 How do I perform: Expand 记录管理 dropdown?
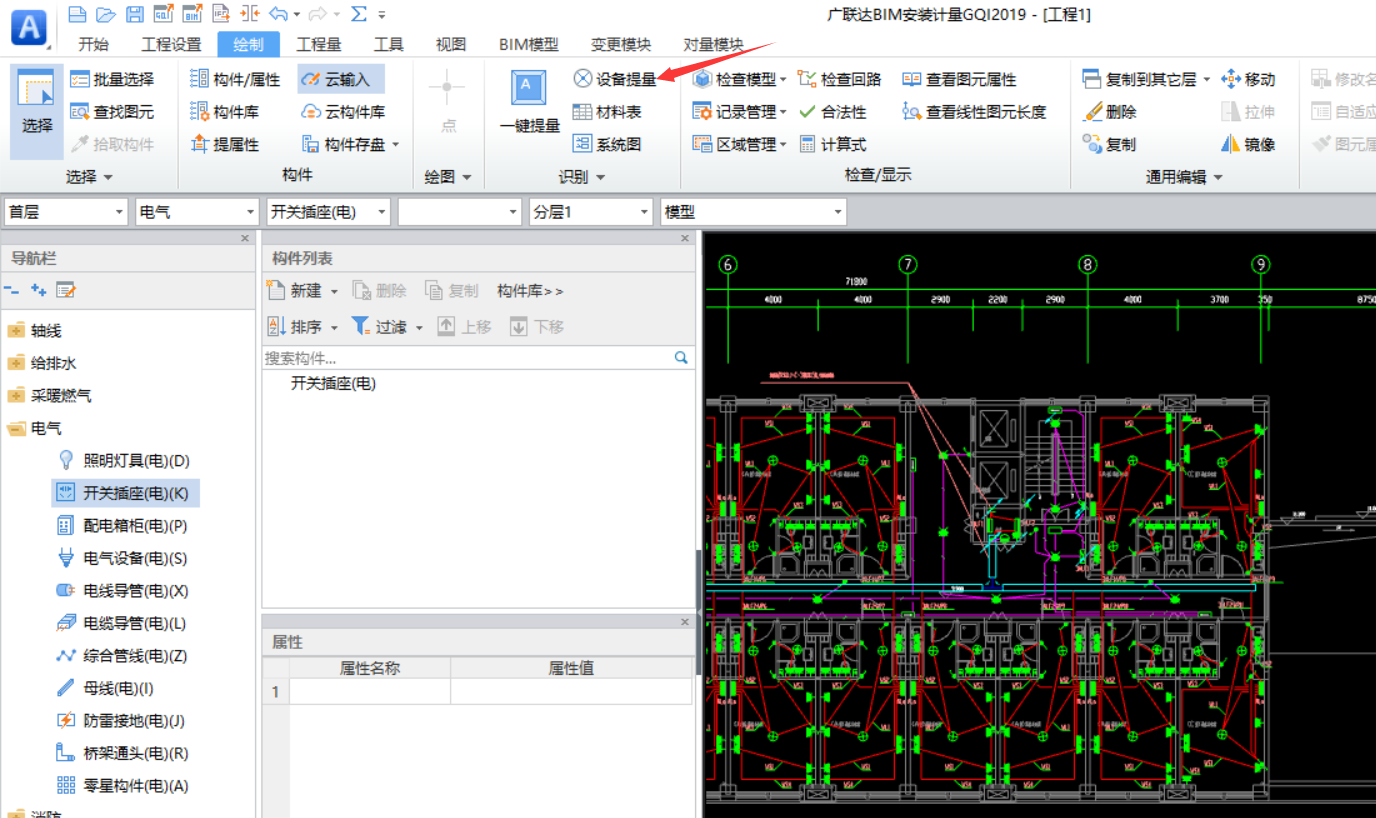tap(784, 112)
